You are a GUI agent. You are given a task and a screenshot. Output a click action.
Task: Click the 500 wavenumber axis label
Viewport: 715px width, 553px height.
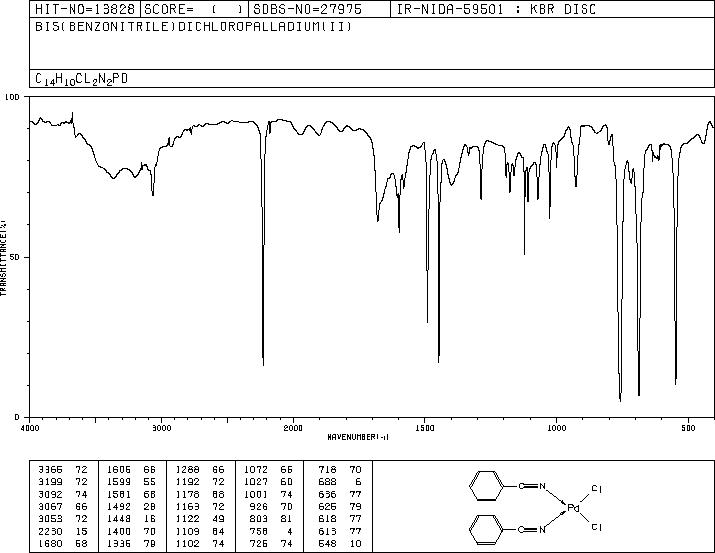[x=689, y=428]
